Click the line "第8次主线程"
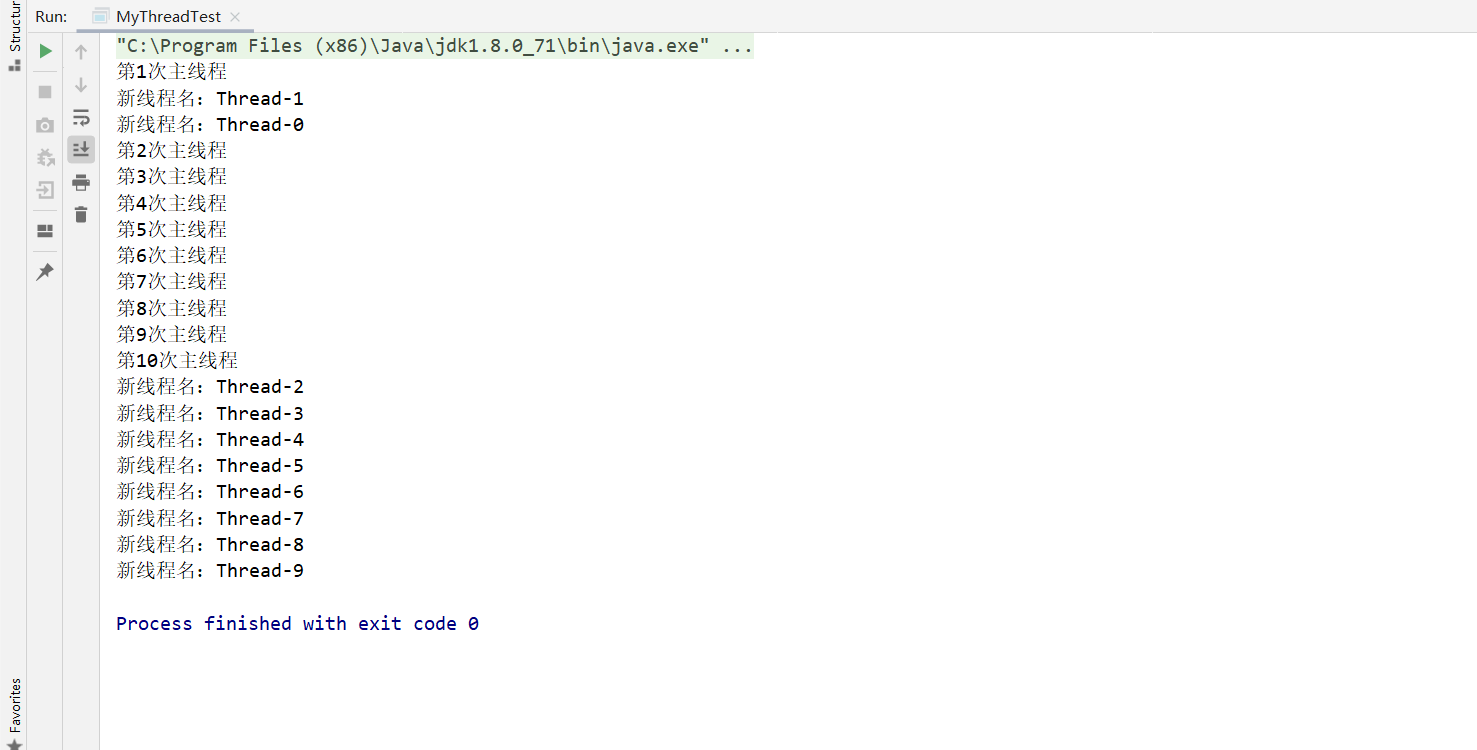The width and height of the screenshot is (1477, 750). coord(172,308)
